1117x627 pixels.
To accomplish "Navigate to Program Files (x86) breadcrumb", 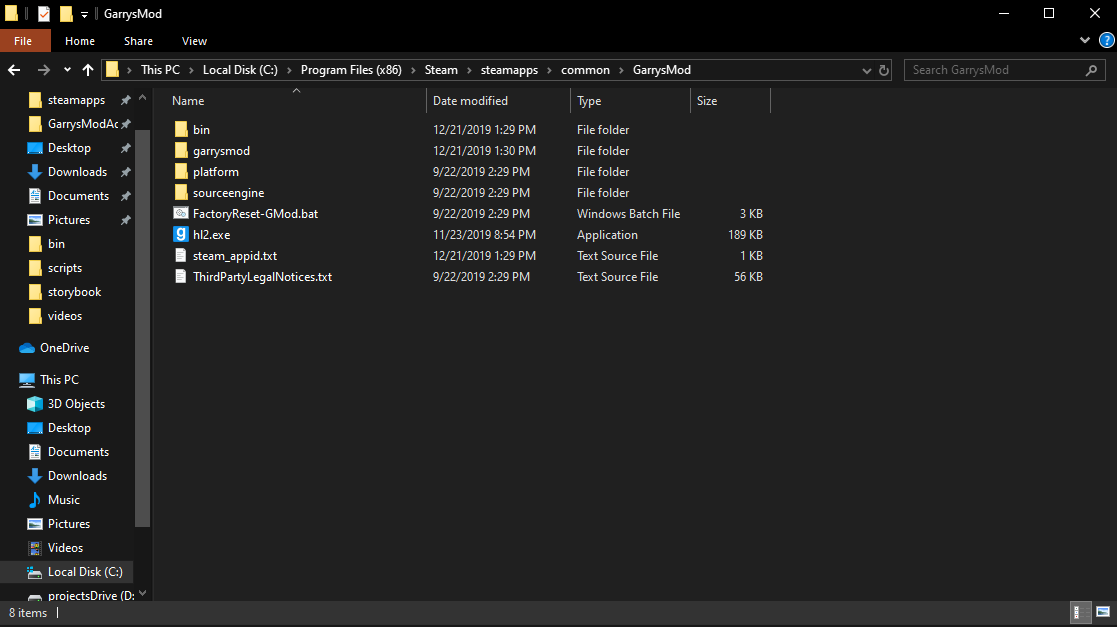I will [x=351, y=70].
